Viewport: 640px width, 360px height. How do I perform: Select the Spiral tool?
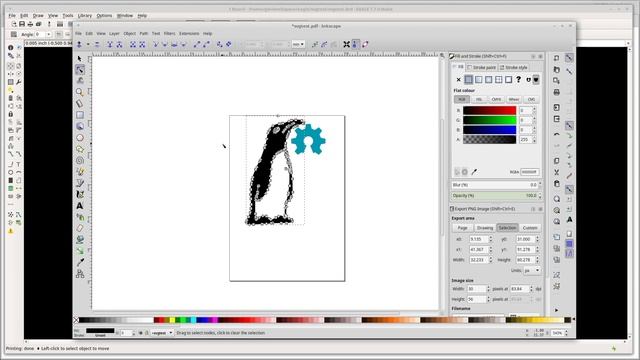80,160
